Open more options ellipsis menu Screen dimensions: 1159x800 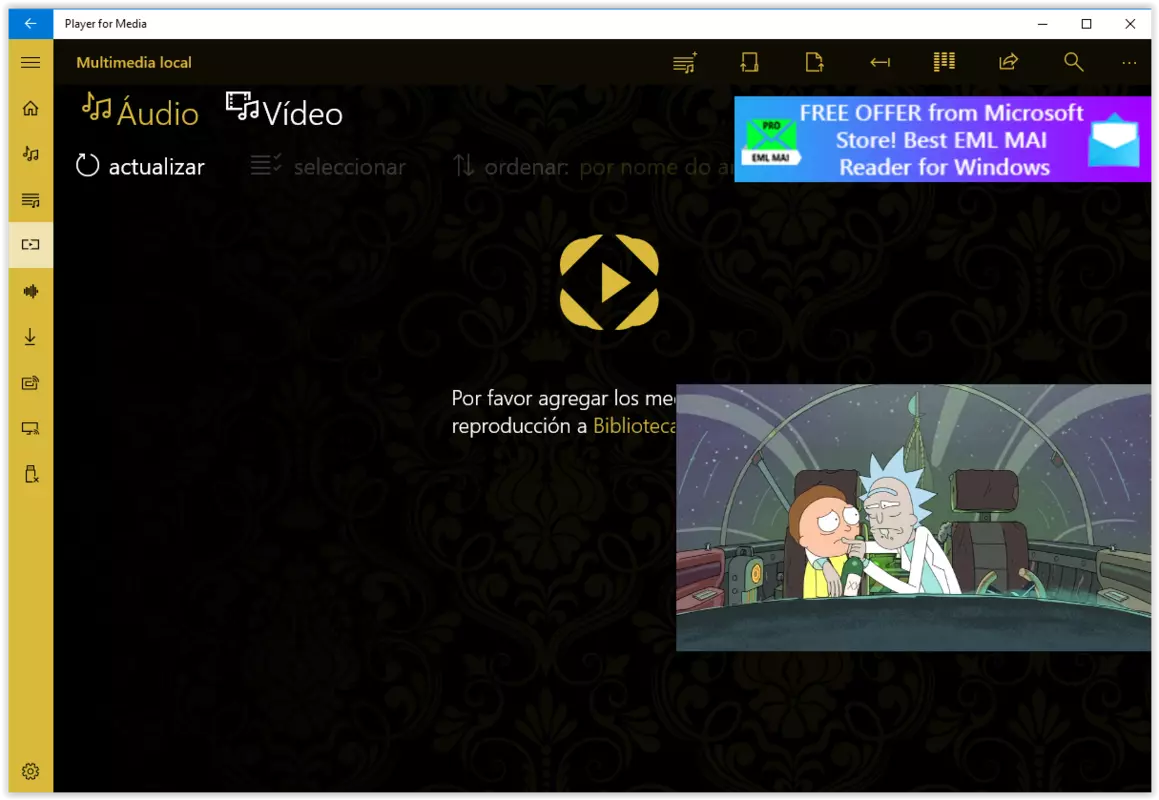click(x=1129, y=63)
